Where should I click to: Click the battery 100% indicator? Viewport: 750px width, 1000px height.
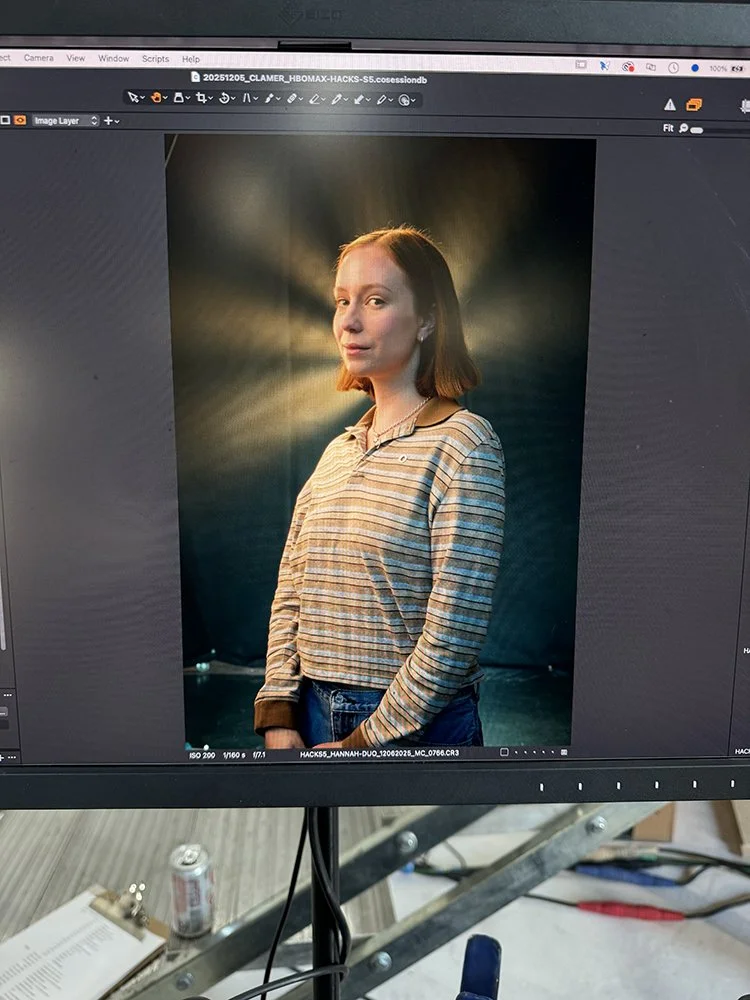728,69
